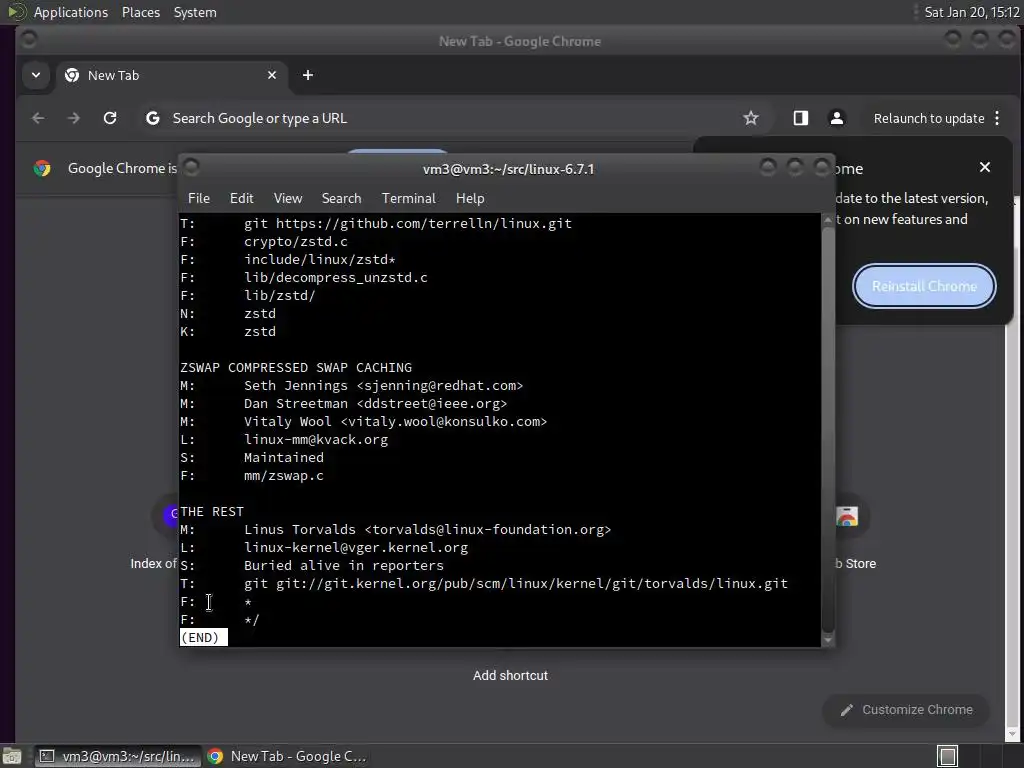
Task: Click Chrome forward navigation arrow
Action: coord(74,118)
